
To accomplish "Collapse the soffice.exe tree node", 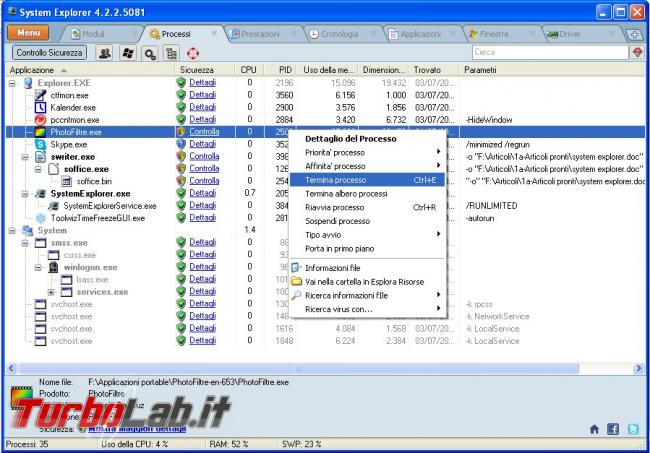I will tap(38, 169).
